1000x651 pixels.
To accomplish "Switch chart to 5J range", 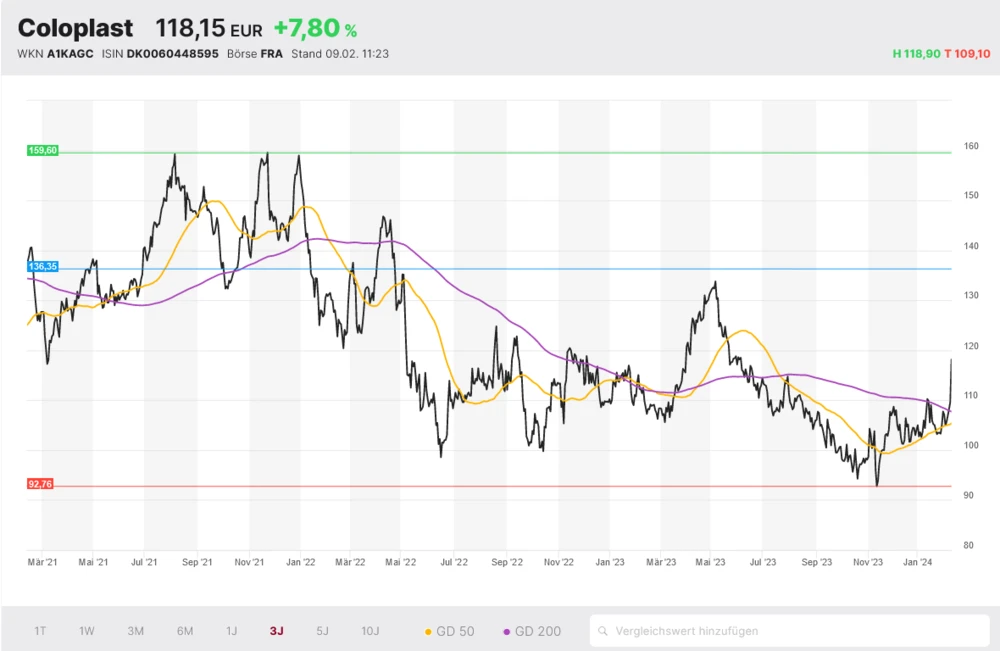I will (322, 631).
